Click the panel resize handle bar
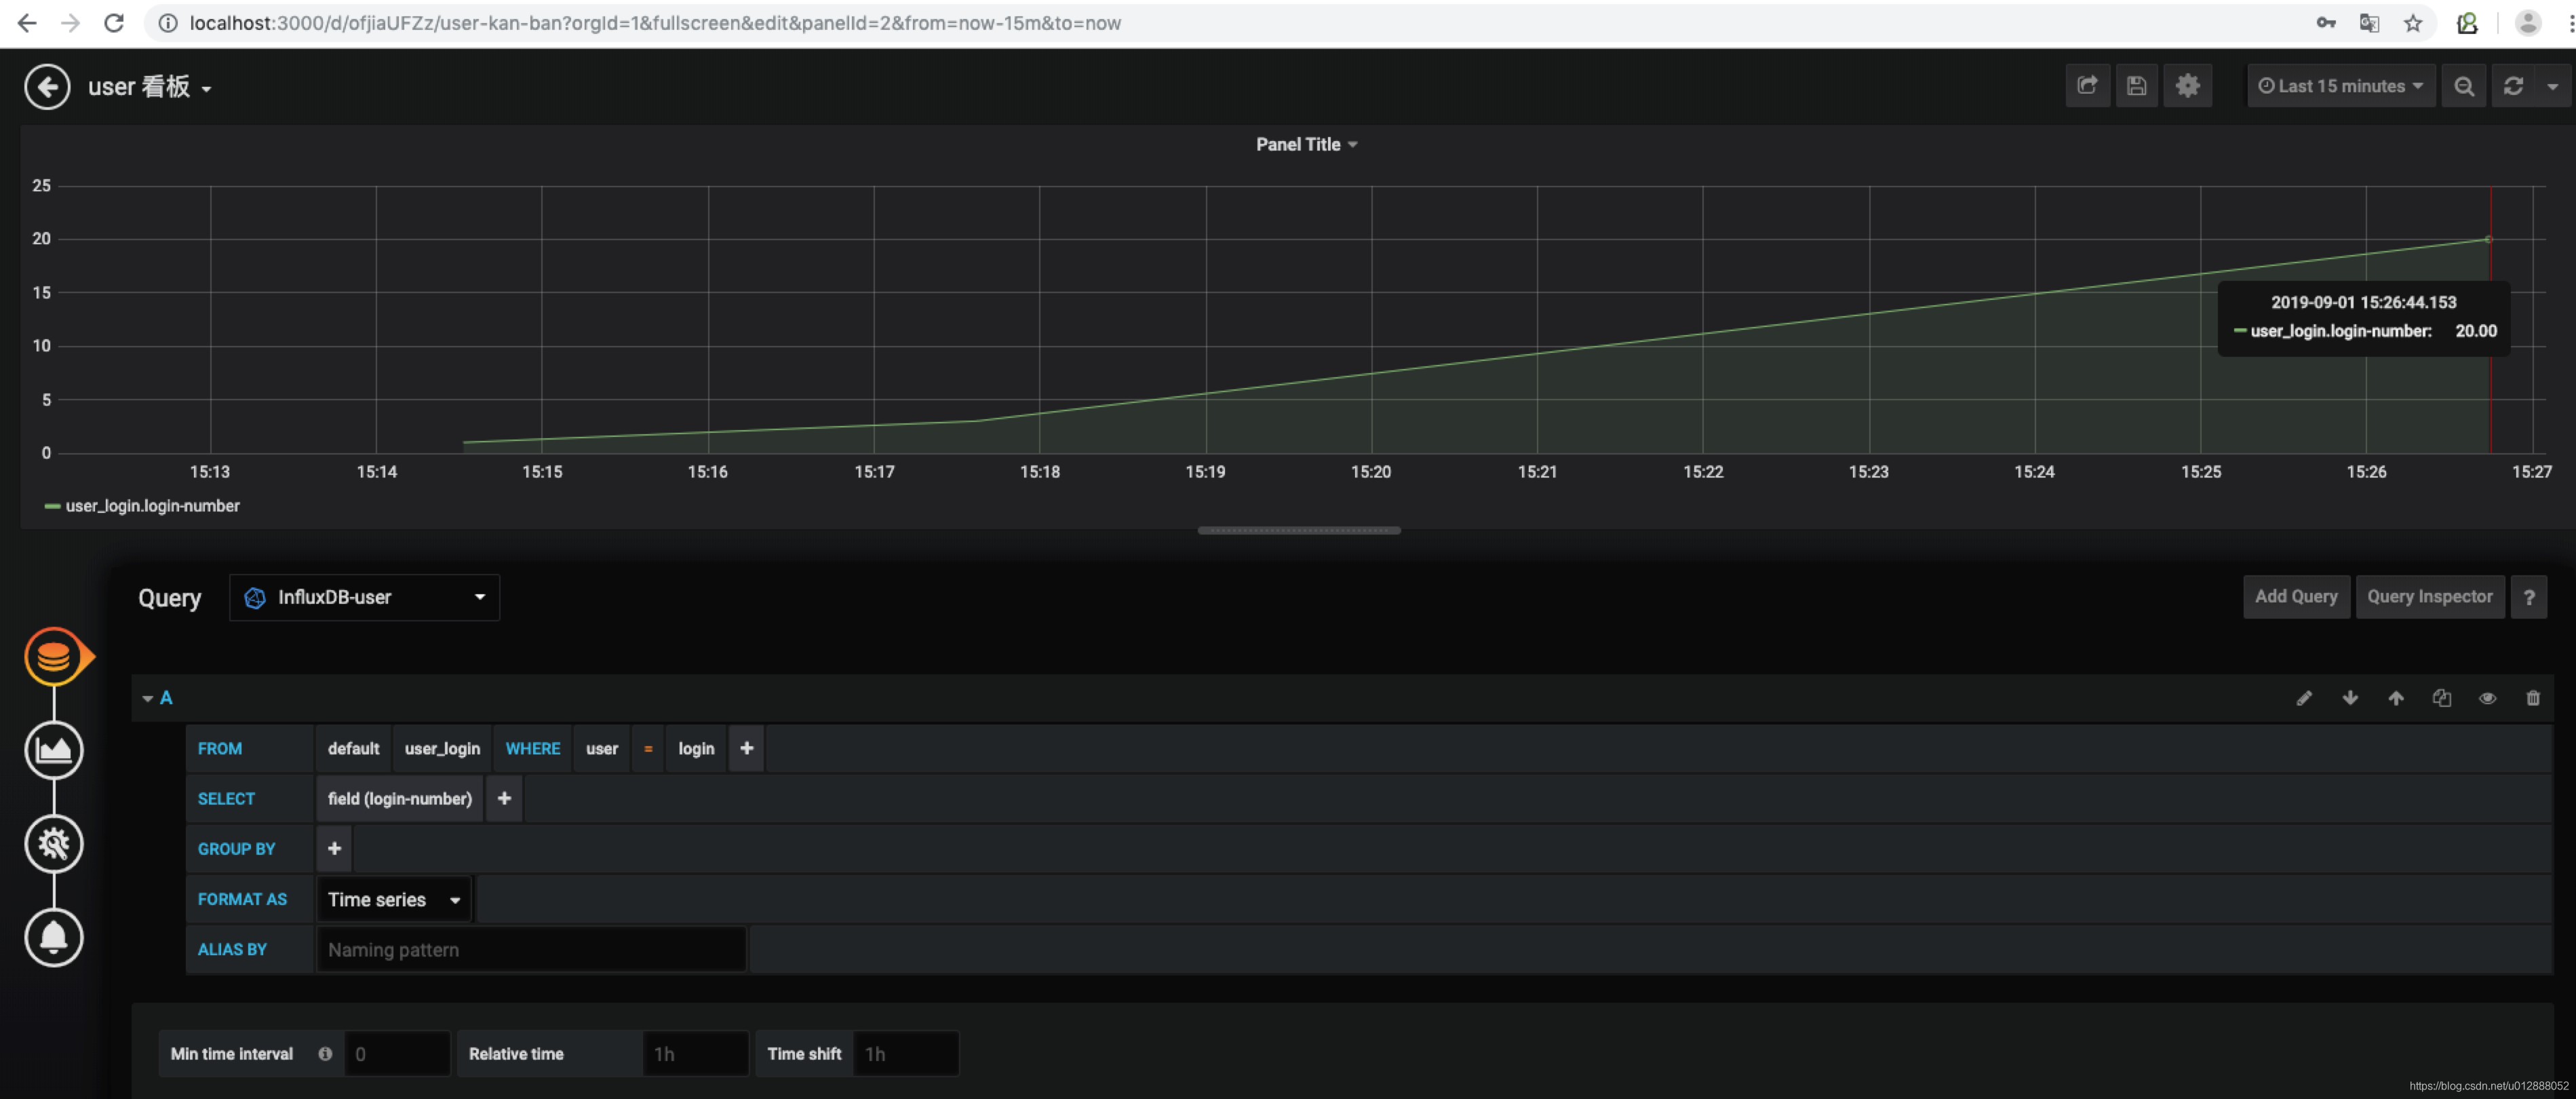 (1299, 530)
